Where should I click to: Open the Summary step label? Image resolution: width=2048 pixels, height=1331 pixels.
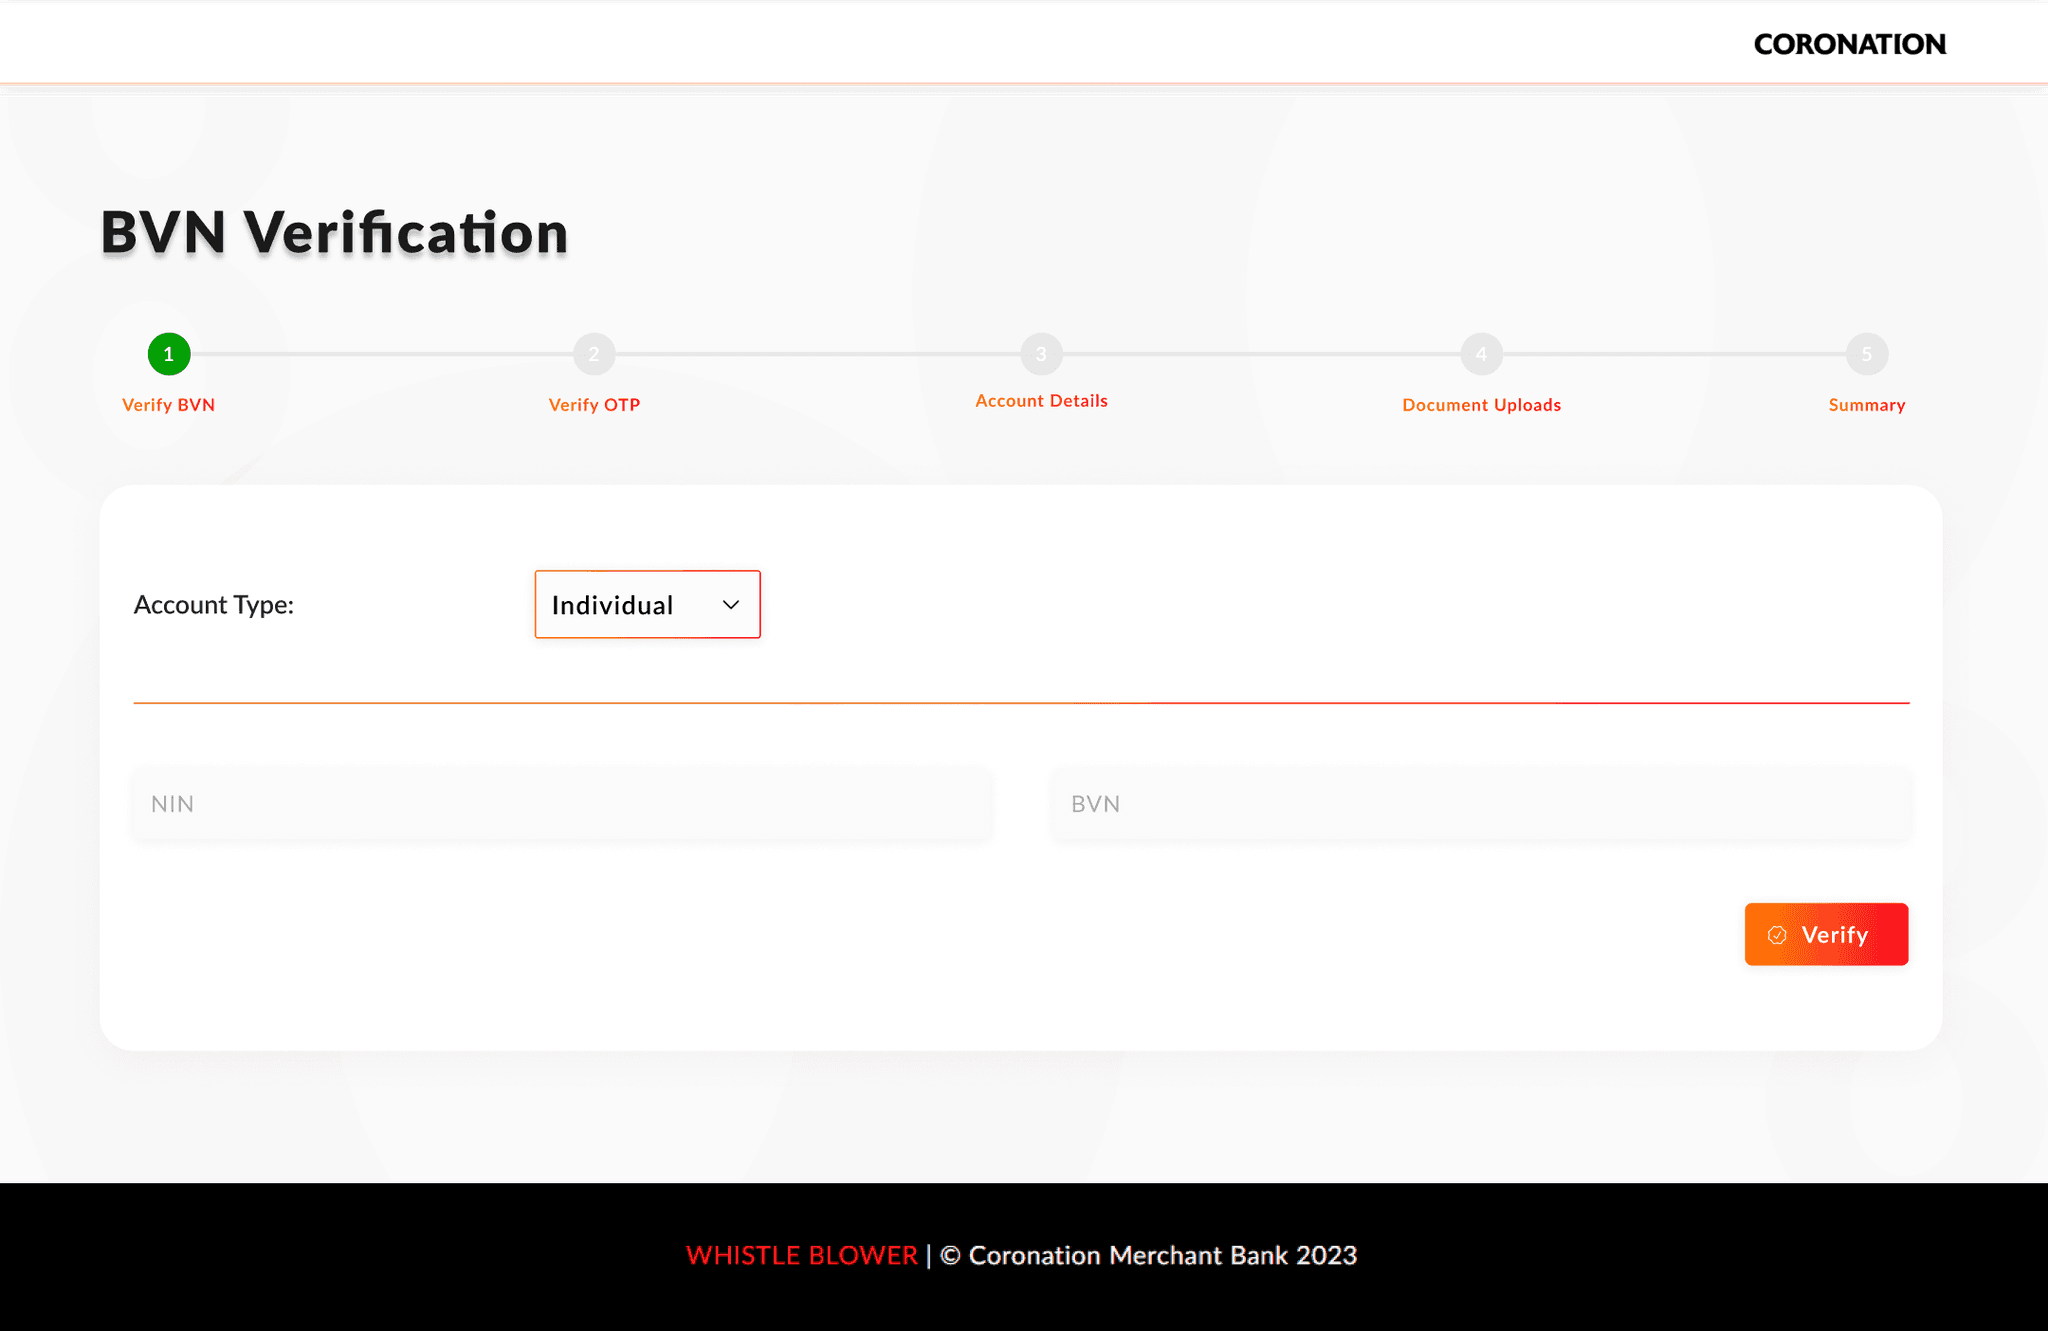click(x=1866, y=405)
